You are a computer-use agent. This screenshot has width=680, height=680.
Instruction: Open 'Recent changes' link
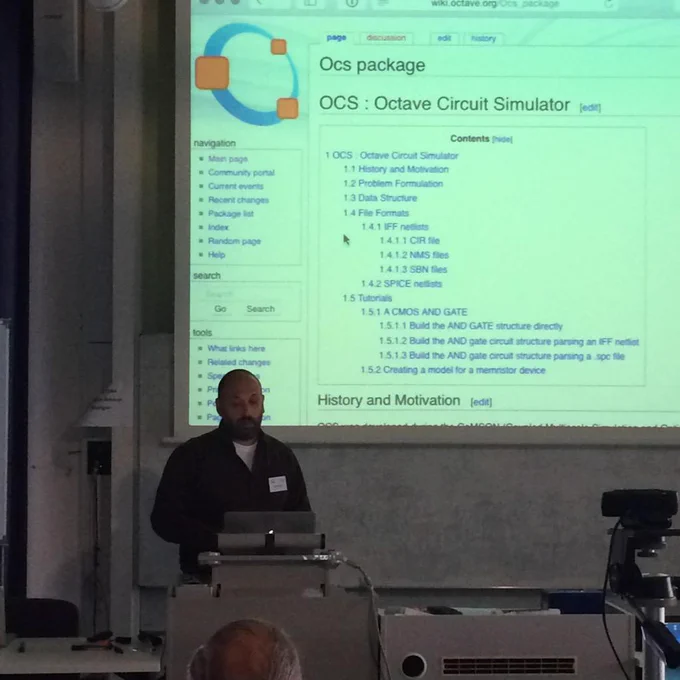click(x=239, y=200)
